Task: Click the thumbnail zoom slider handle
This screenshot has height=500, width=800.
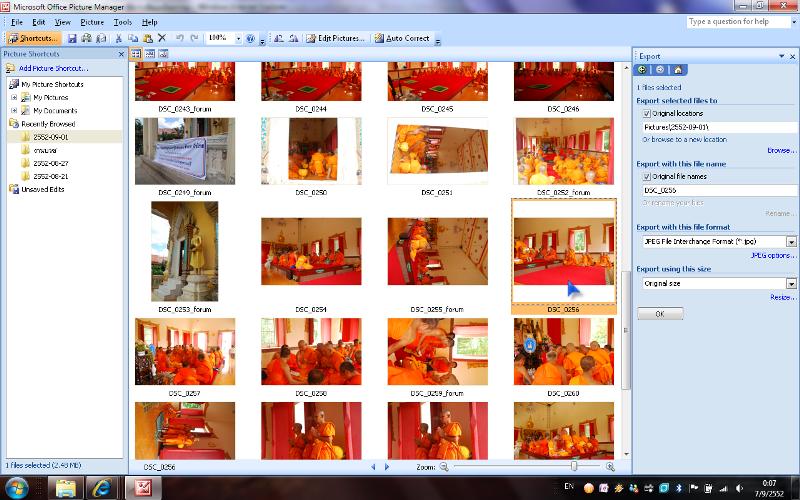Action: [573, 466]
